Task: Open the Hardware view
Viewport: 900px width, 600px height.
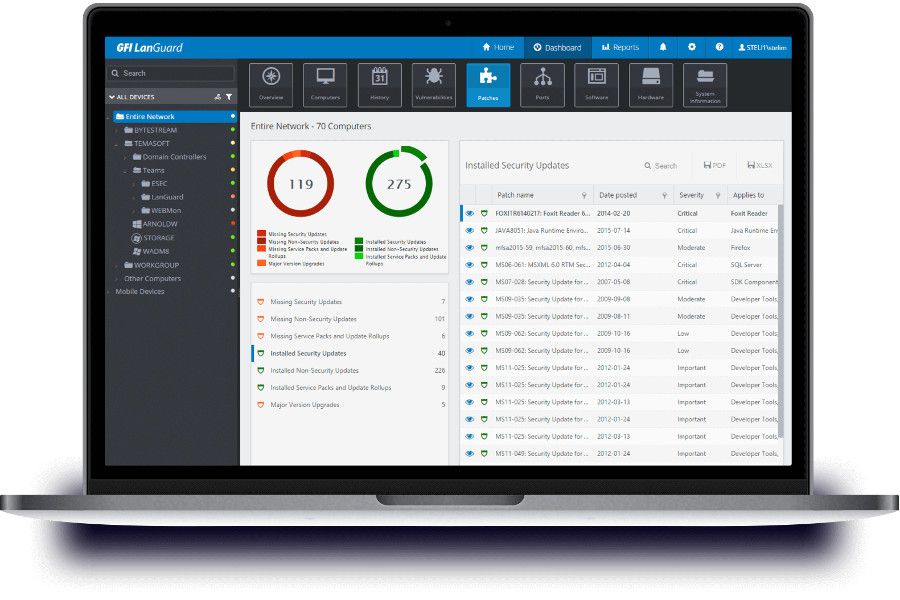Action: coord(651,85)
